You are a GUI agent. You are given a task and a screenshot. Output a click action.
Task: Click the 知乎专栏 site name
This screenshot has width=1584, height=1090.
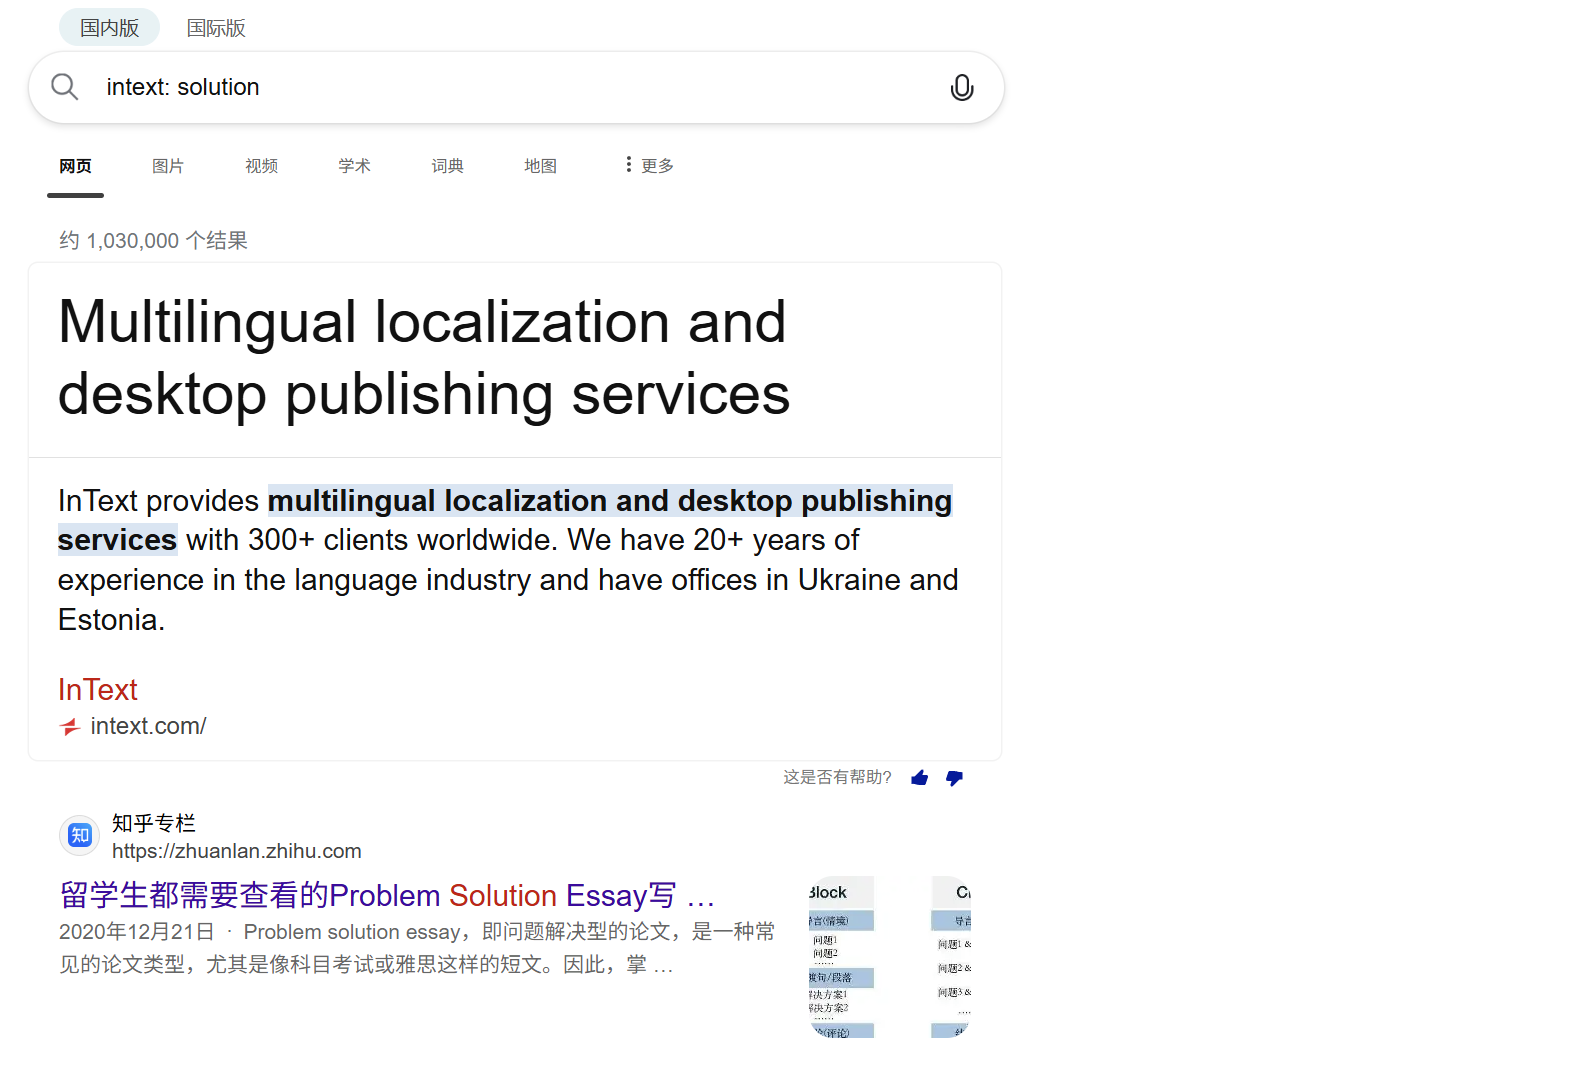point(154,823)
